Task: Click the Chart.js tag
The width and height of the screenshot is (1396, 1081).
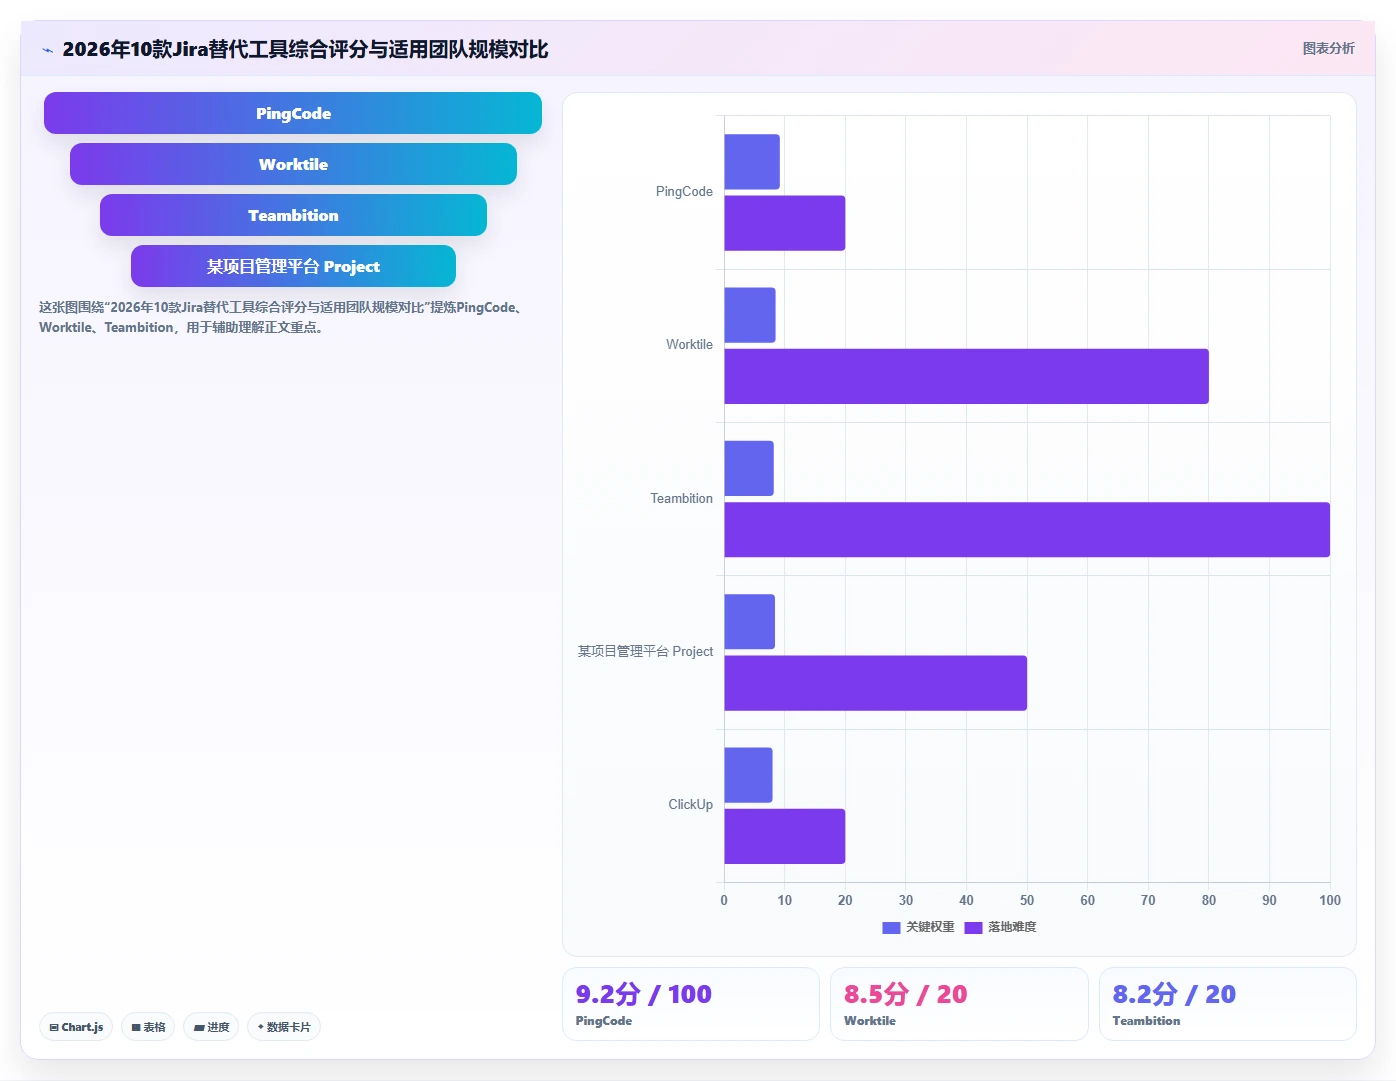Action: click(x=76, y=1027)
